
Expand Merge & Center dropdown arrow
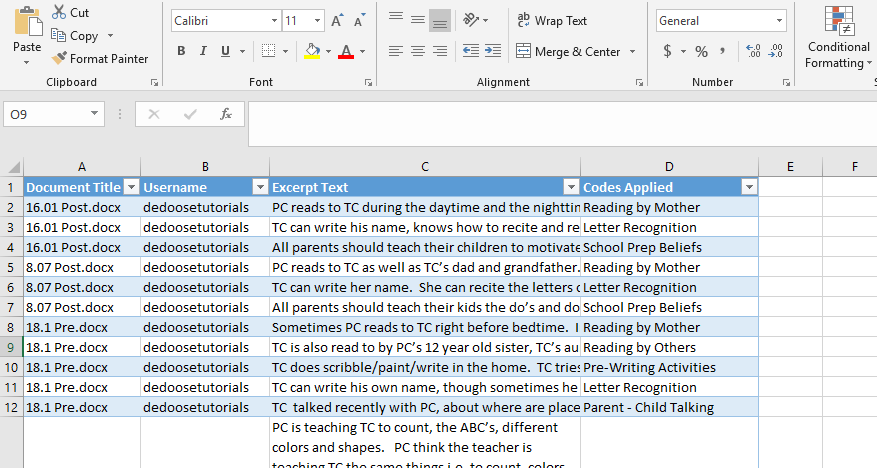(633, 51)
